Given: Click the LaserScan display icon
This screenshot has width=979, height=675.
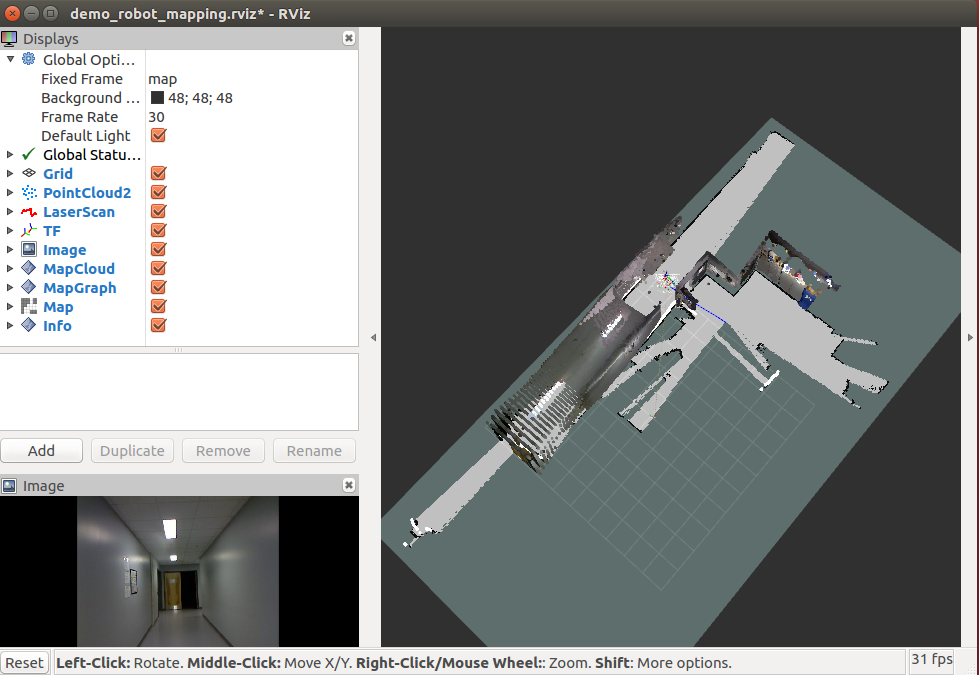Looking at the screenshot, I should pos(29,212).
